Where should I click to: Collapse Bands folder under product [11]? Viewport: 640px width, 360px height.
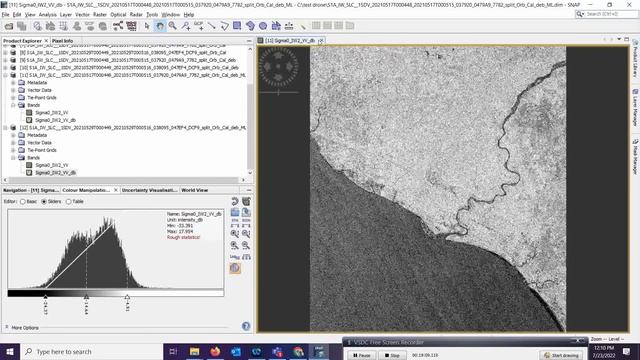click(x=13, y=105)
